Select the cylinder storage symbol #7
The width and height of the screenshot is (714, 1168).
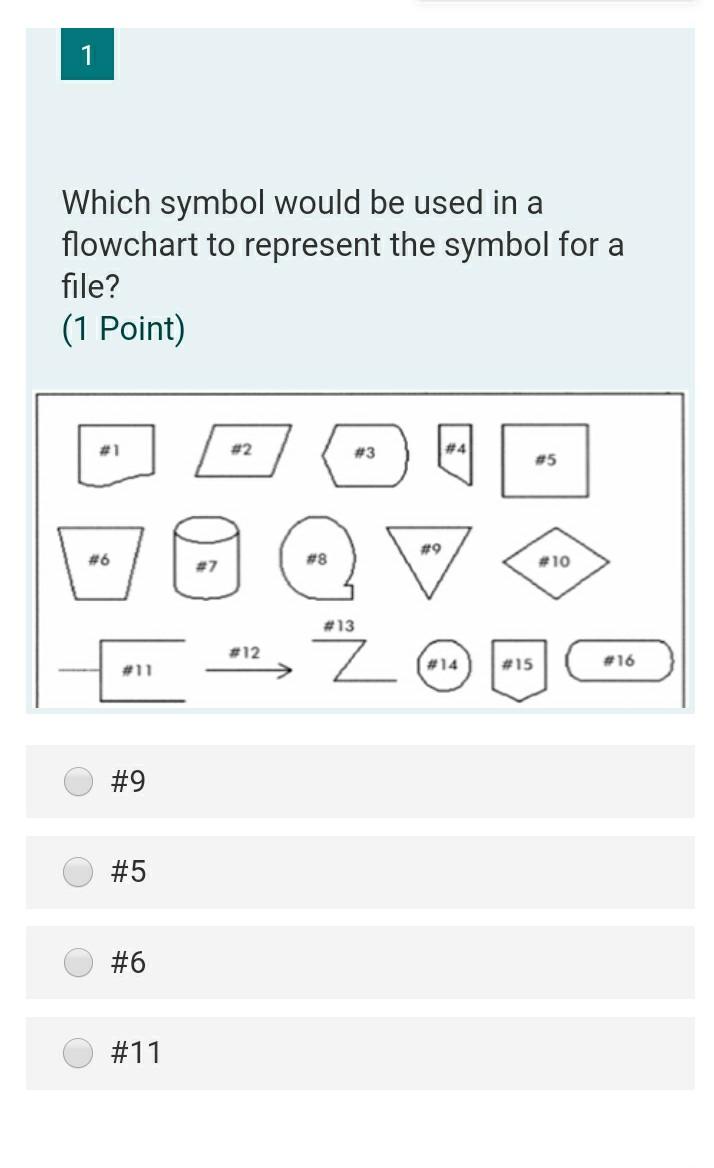pyautogui.click(x=207, y=562)
